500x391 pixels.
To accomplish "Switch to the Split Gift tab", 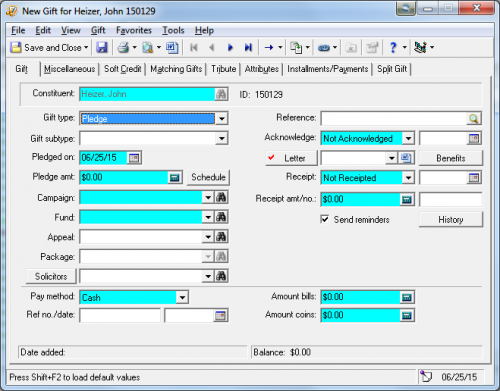I will pos(392,69).
